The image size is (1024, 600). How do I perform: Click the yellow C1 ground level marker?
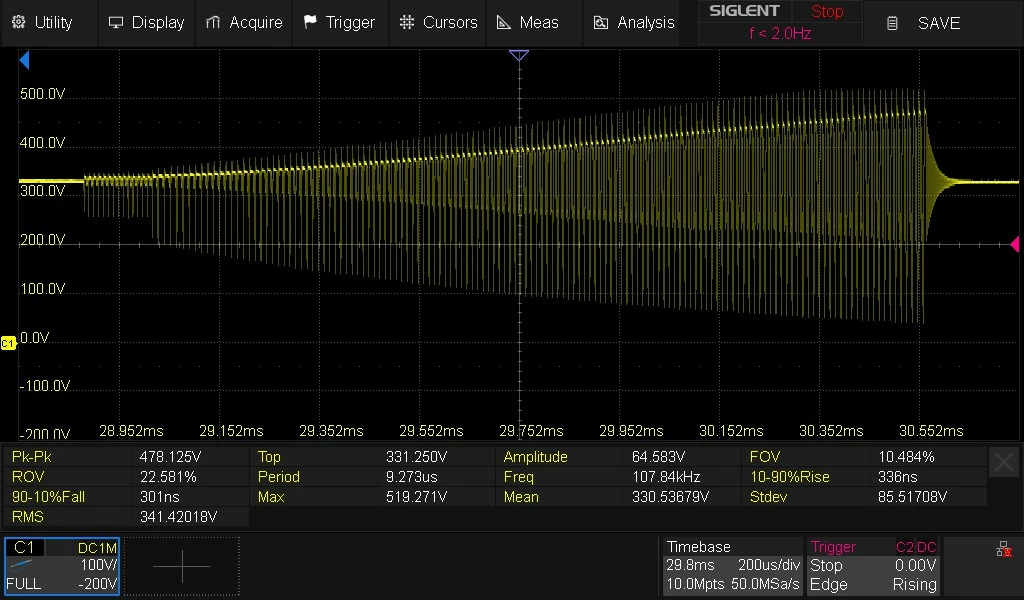pyautogui.click(x=8, y=343)
